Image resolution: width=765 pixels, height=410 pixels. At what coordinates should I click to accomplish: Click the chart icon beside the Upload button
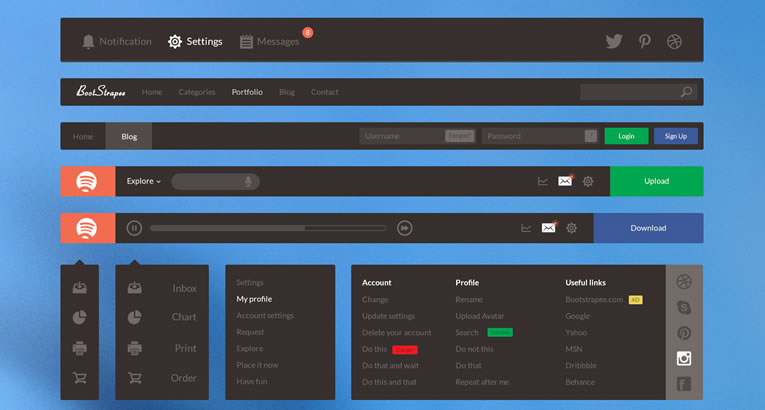(542, 181)
